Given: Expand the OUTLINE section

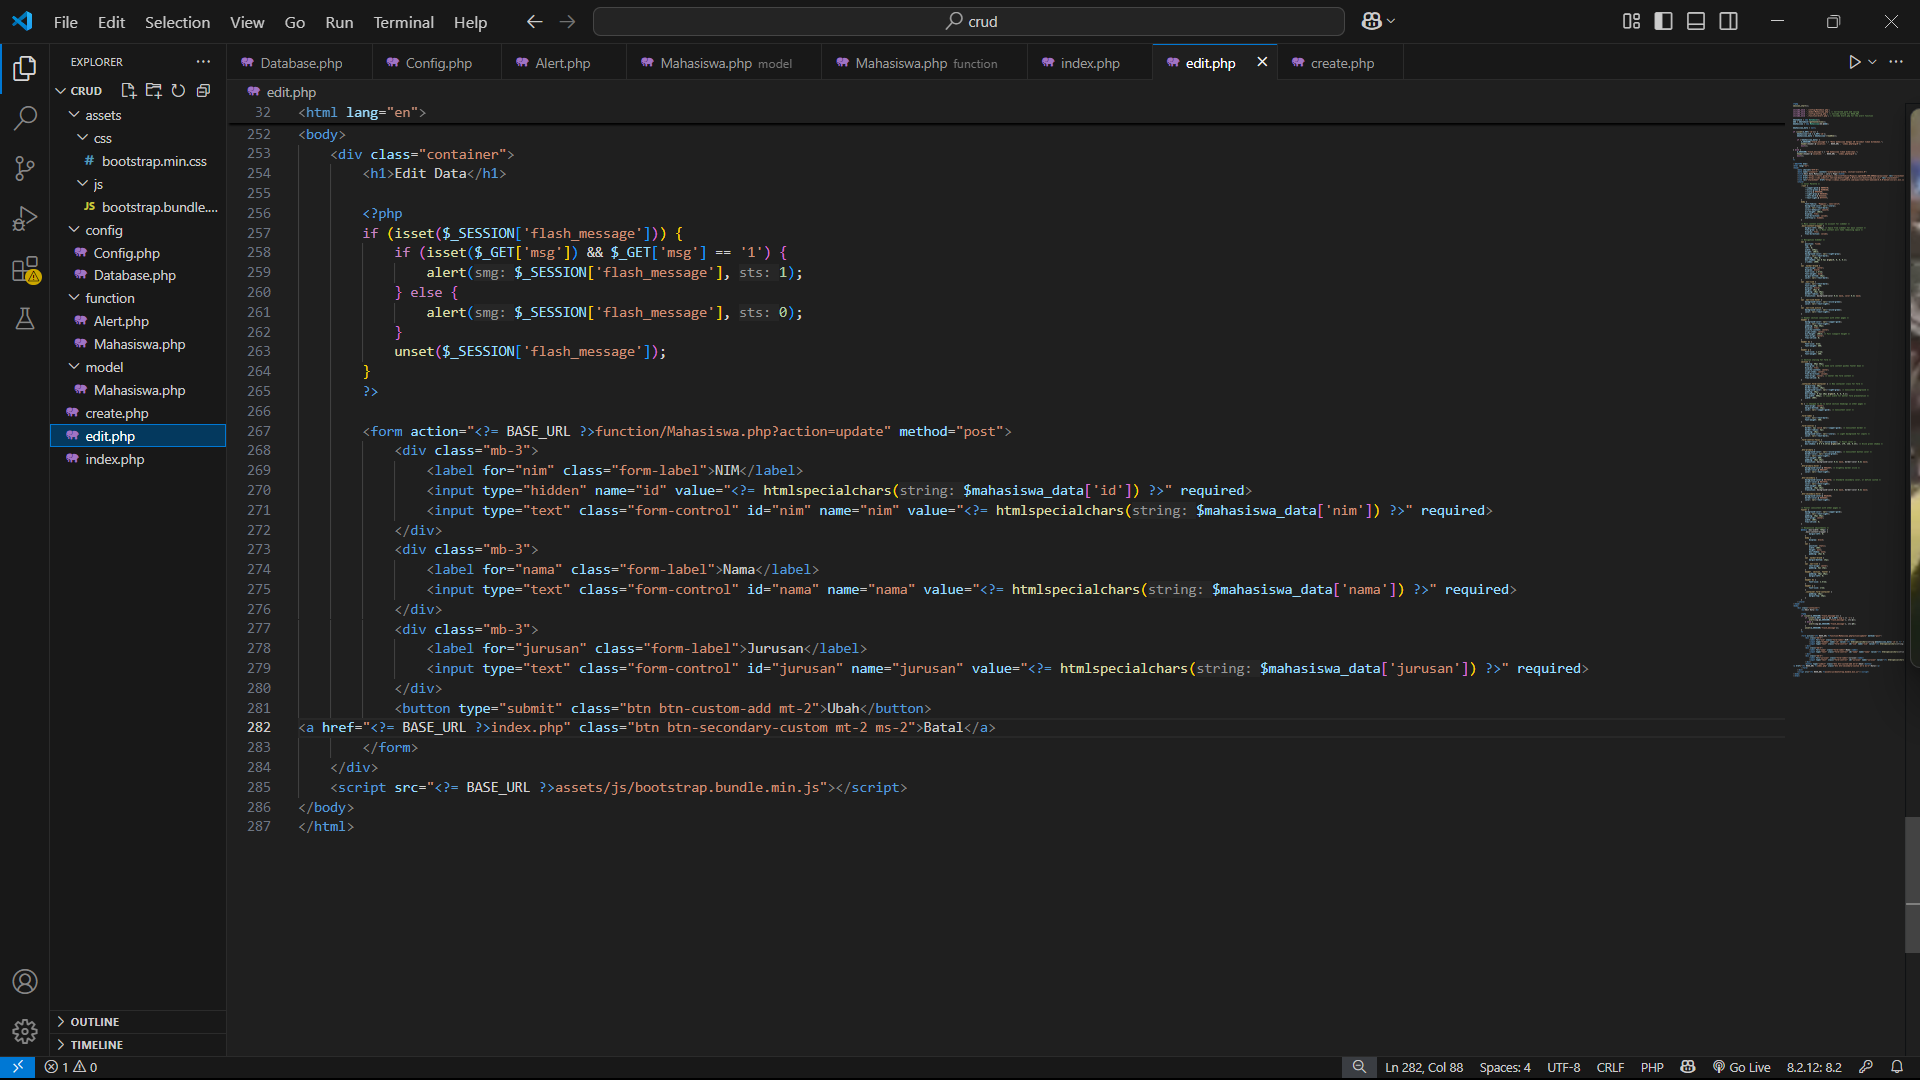Looking at the screenshot, I should point(95,1022).
